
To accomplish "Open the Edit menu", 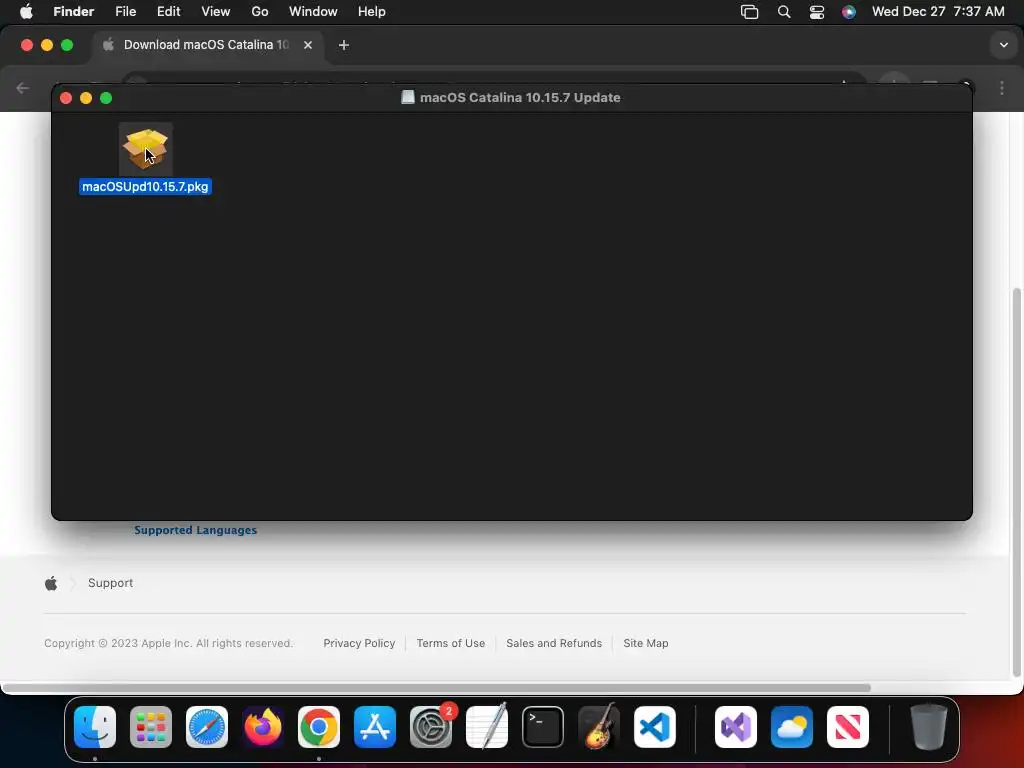I will [x=168, y=12].
